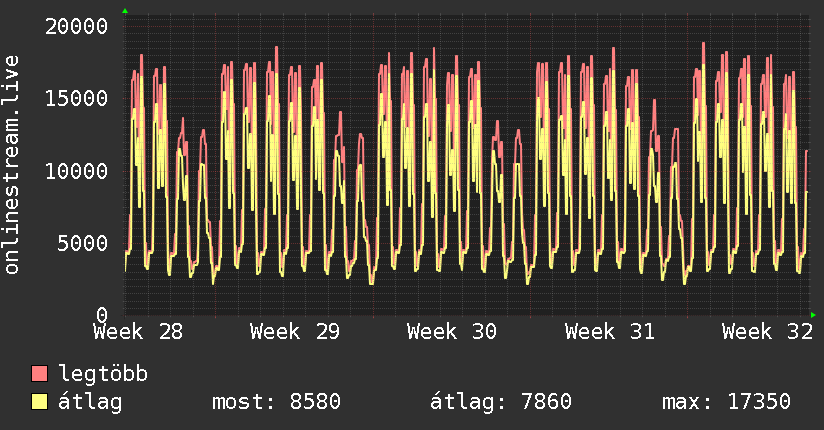The height and width of the screenshot is (430, 824).
Task: Click the Week 32 axis label
Action: coord(767,332)
